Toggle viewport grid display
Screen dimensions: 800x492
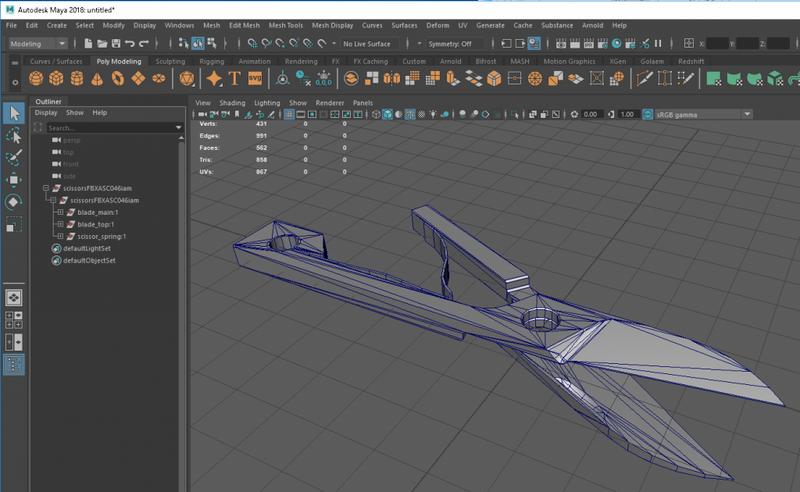(289, 114)
